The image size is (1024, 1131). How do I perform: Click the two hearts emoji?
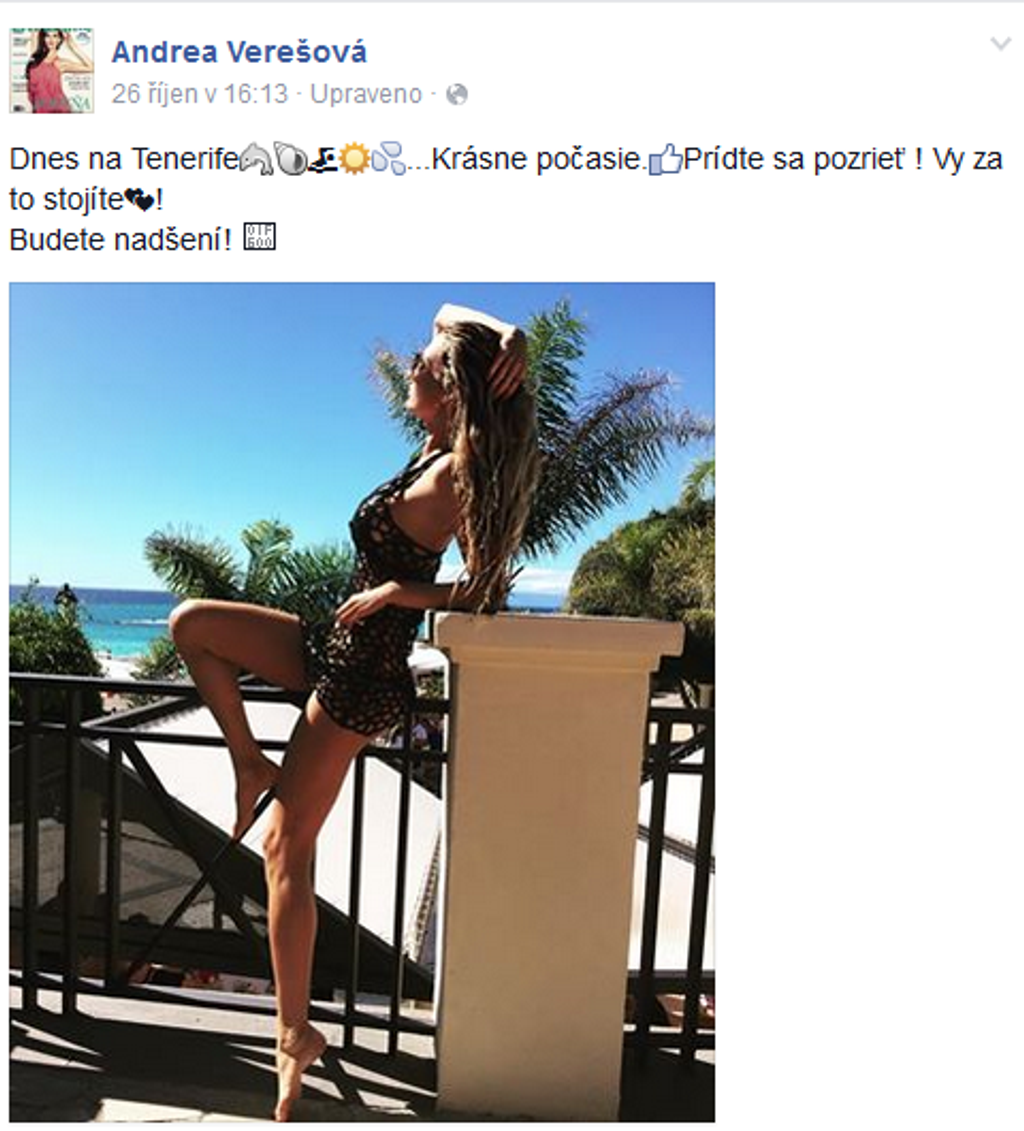tap(139, 201)
